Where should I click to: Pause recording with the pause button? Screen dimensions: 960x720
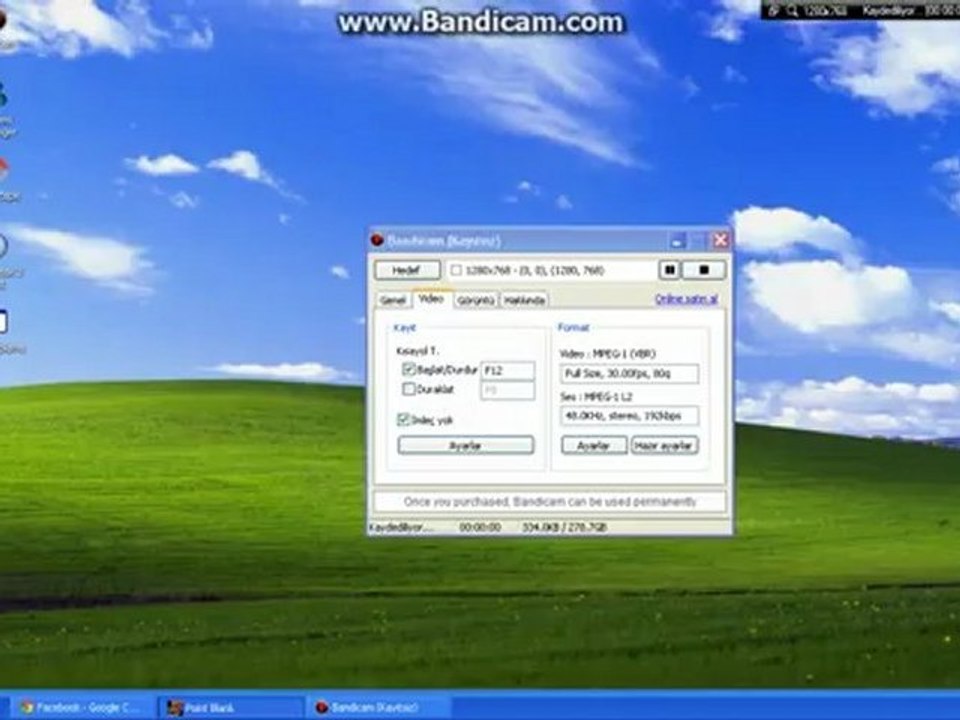(x=669, y=270)
